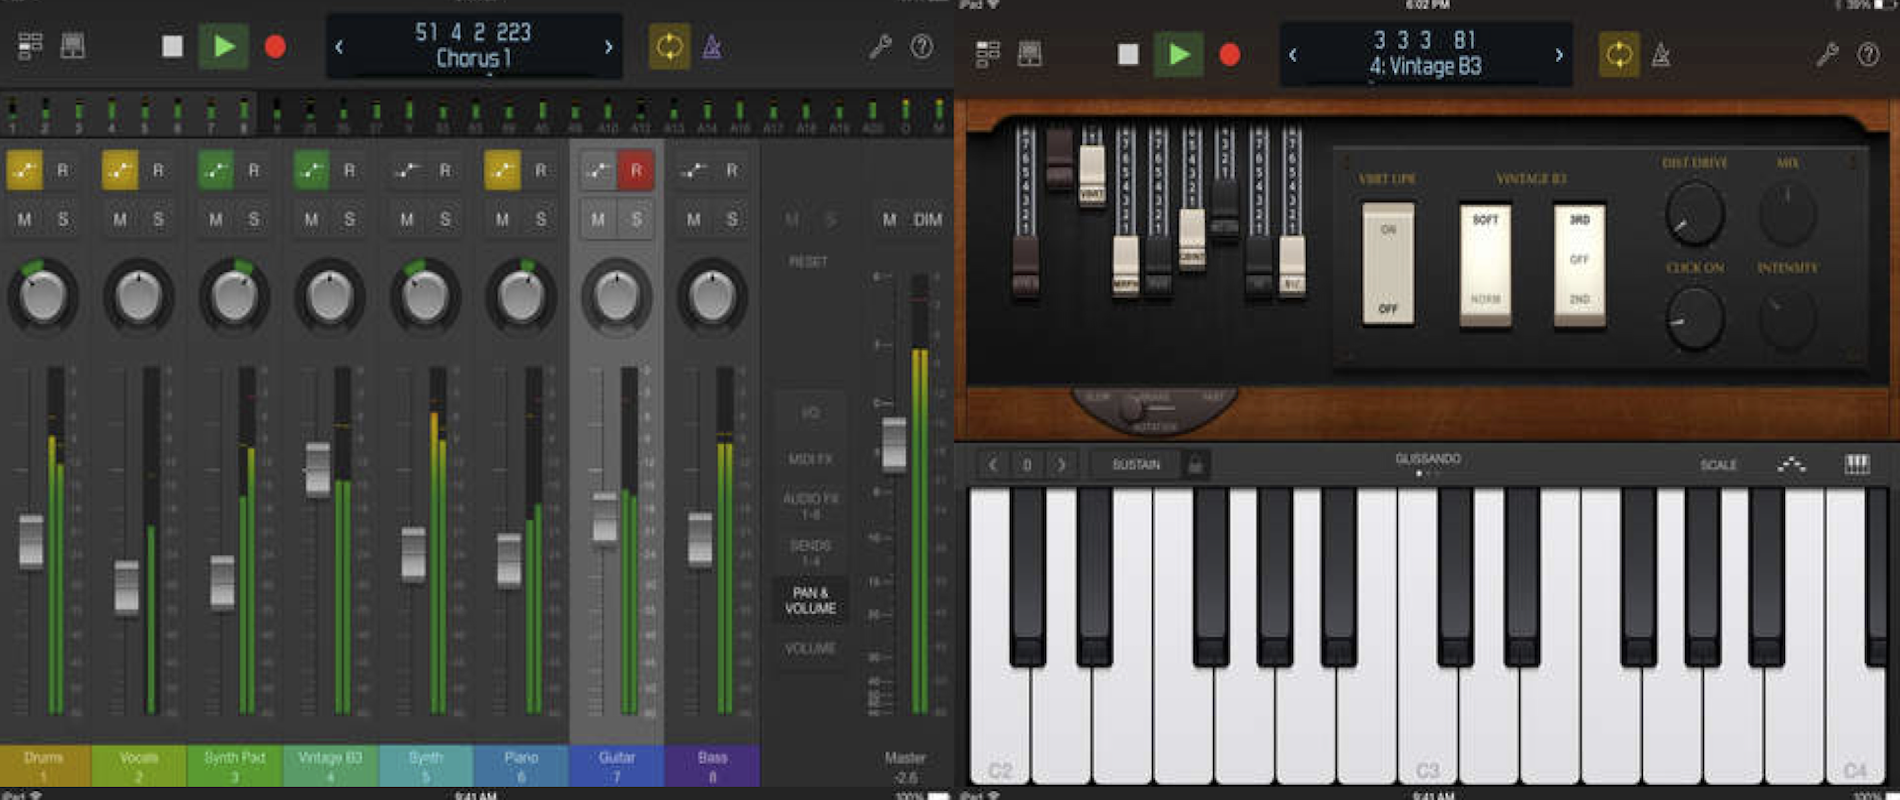Select the I/O mixer view
This screenshot has height=800, width=1900.
point(810,412)
